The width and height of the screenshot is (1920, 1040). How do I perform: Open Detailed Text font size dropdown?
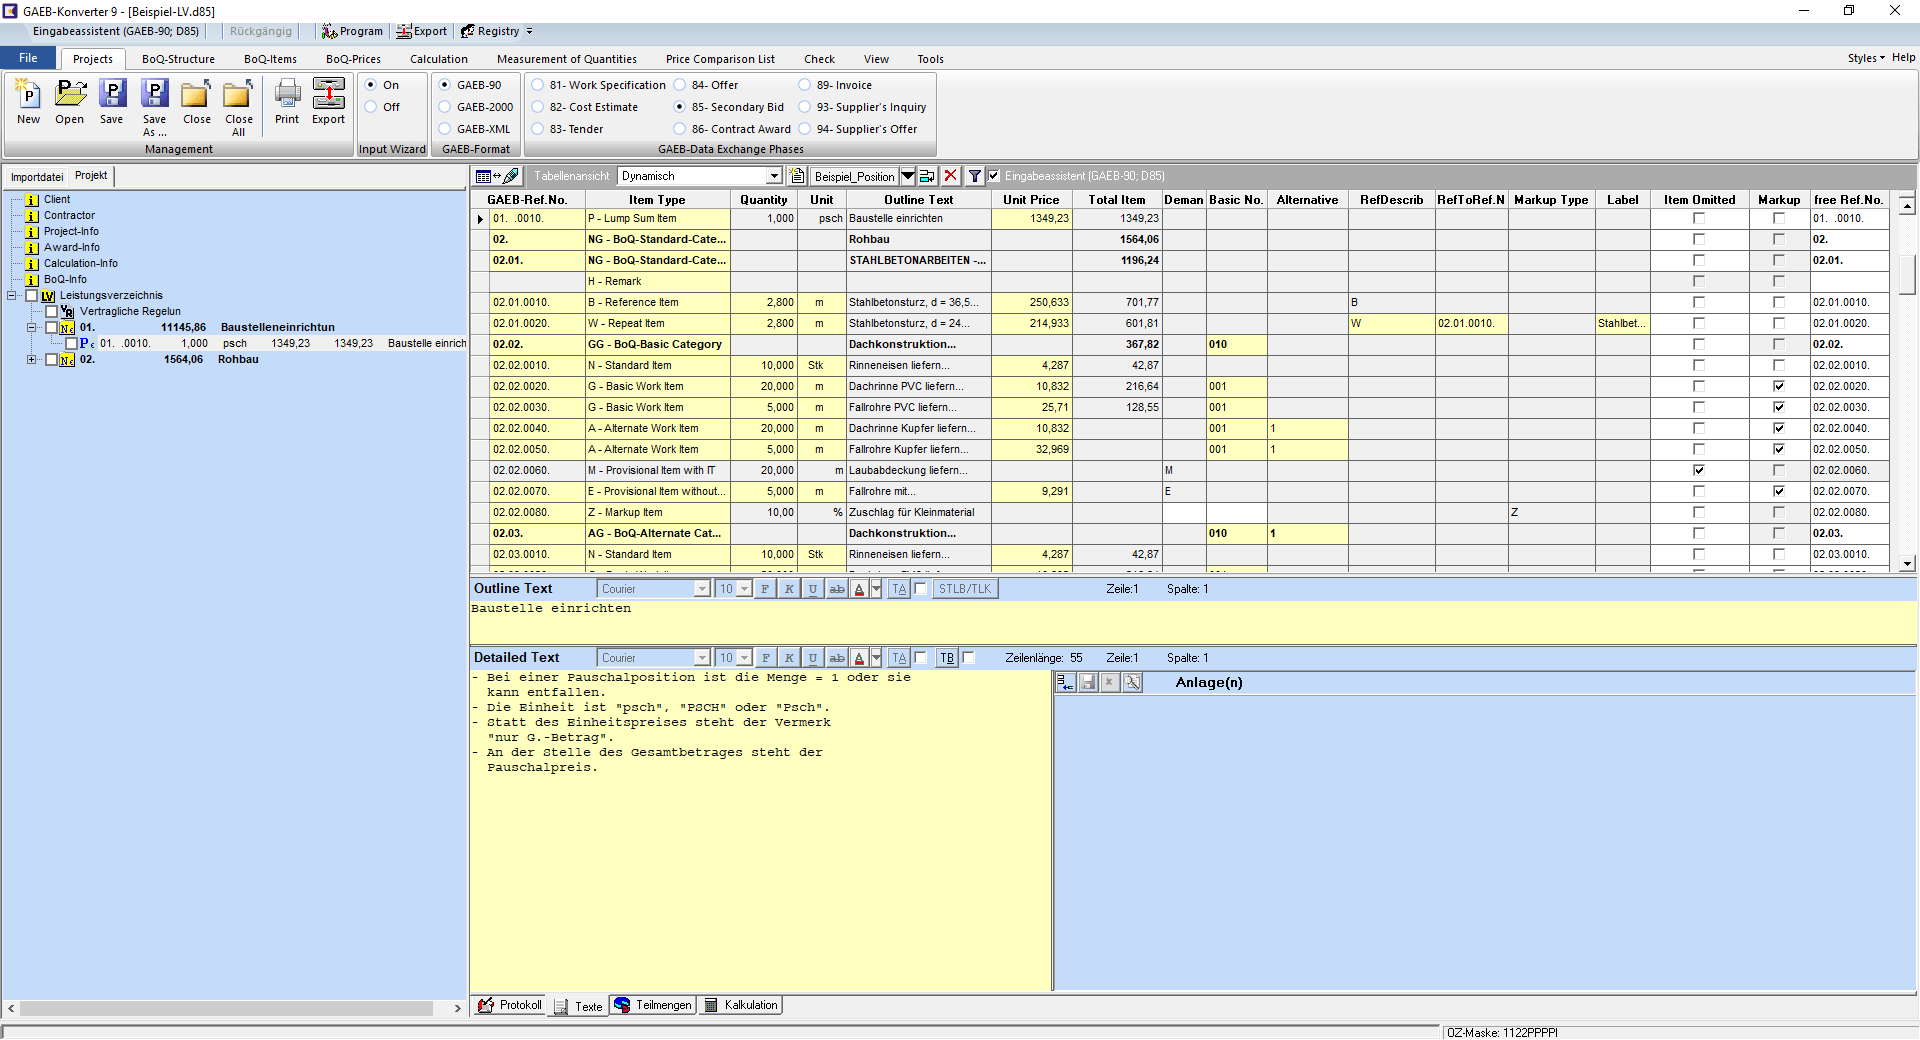[744, 658]
